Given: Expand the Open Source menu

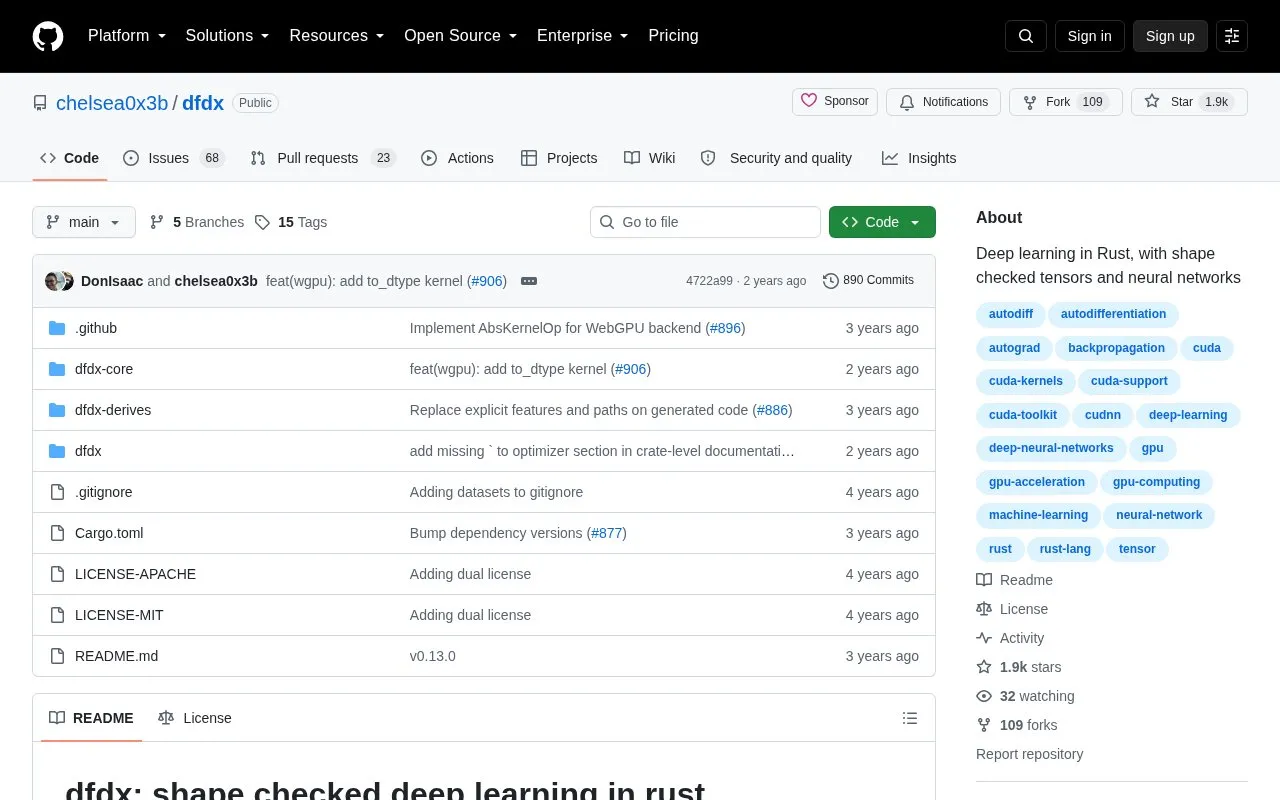Looking at the screenshot, I should [x=460, y=36].
